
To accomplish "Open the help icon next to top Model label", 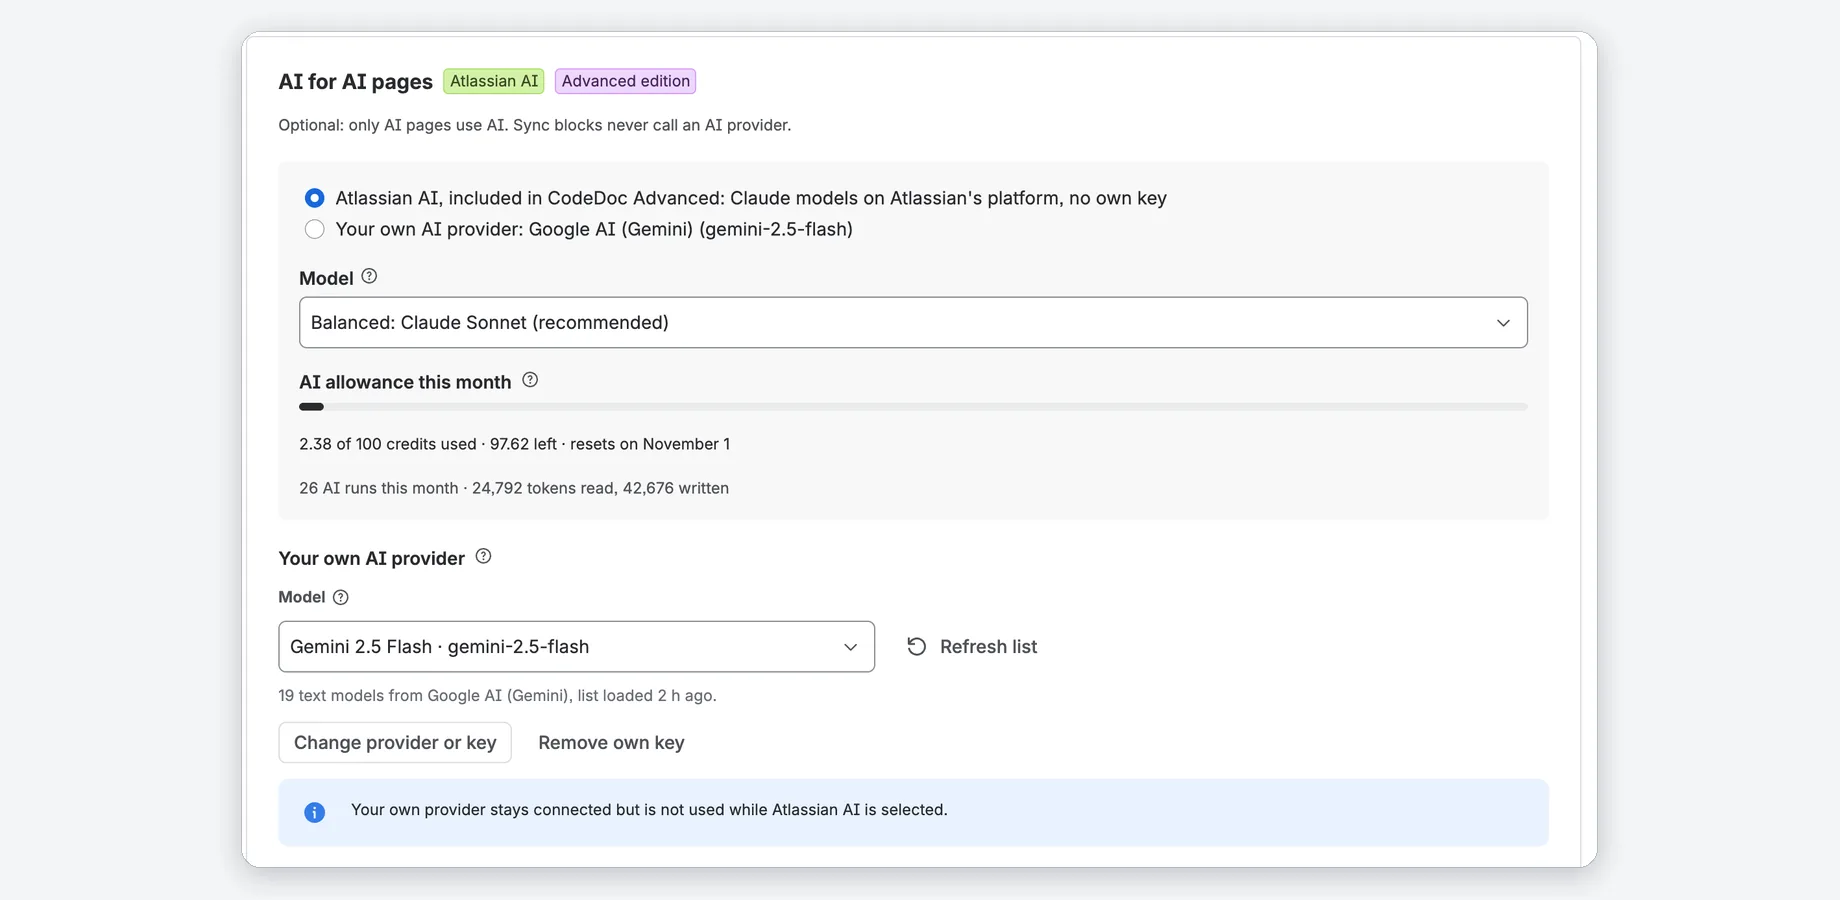I will pyautogui.click(x=369, y=276).
